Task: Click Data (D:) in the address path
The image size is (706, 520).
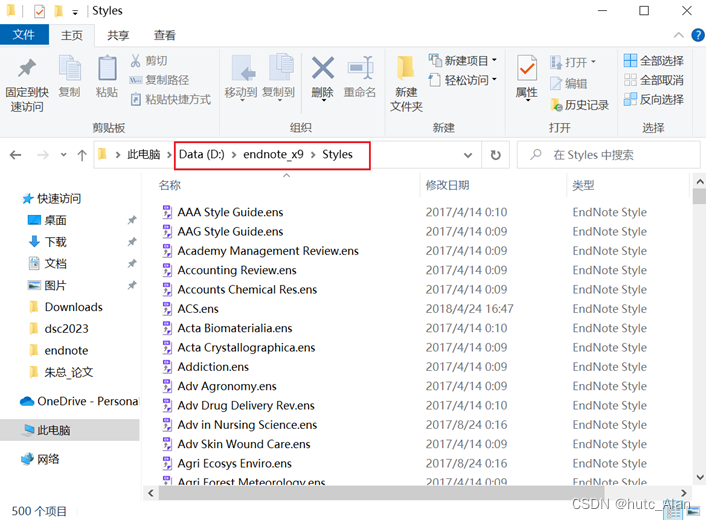Action: (x=201, y=154)
